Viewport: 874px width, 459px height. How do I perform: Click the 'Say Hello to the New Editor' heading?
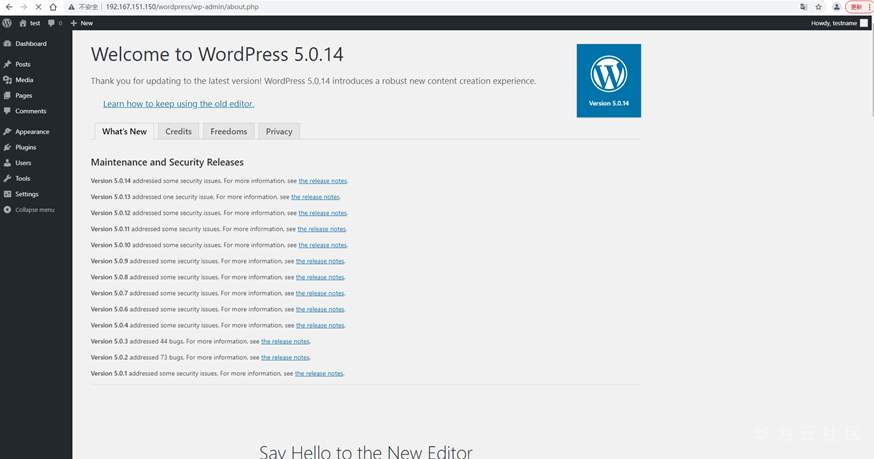(x=366, y=451)
